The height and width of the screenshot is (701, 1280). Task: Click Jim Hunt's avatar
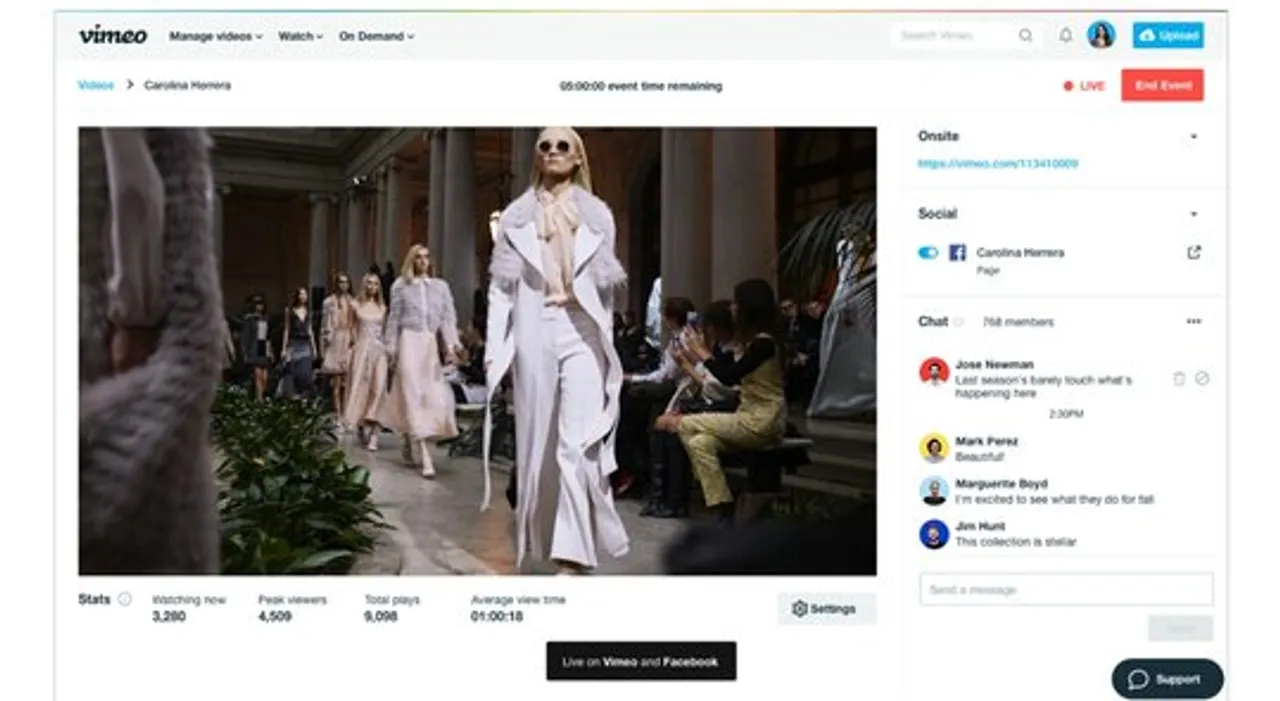click(934, 534)
